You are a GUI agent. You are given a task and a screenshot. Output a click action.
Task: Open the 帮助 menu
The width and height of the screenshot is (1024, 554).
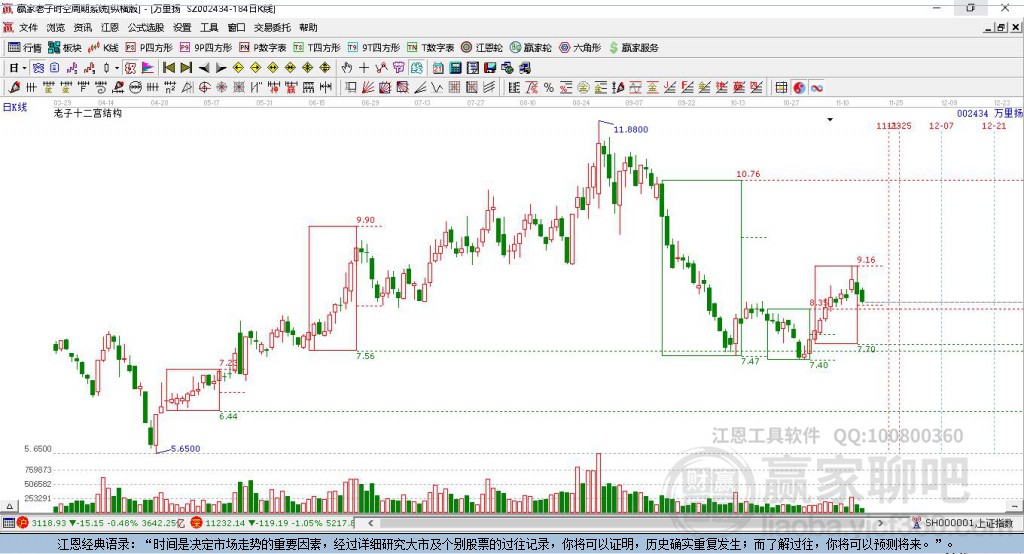308,27
